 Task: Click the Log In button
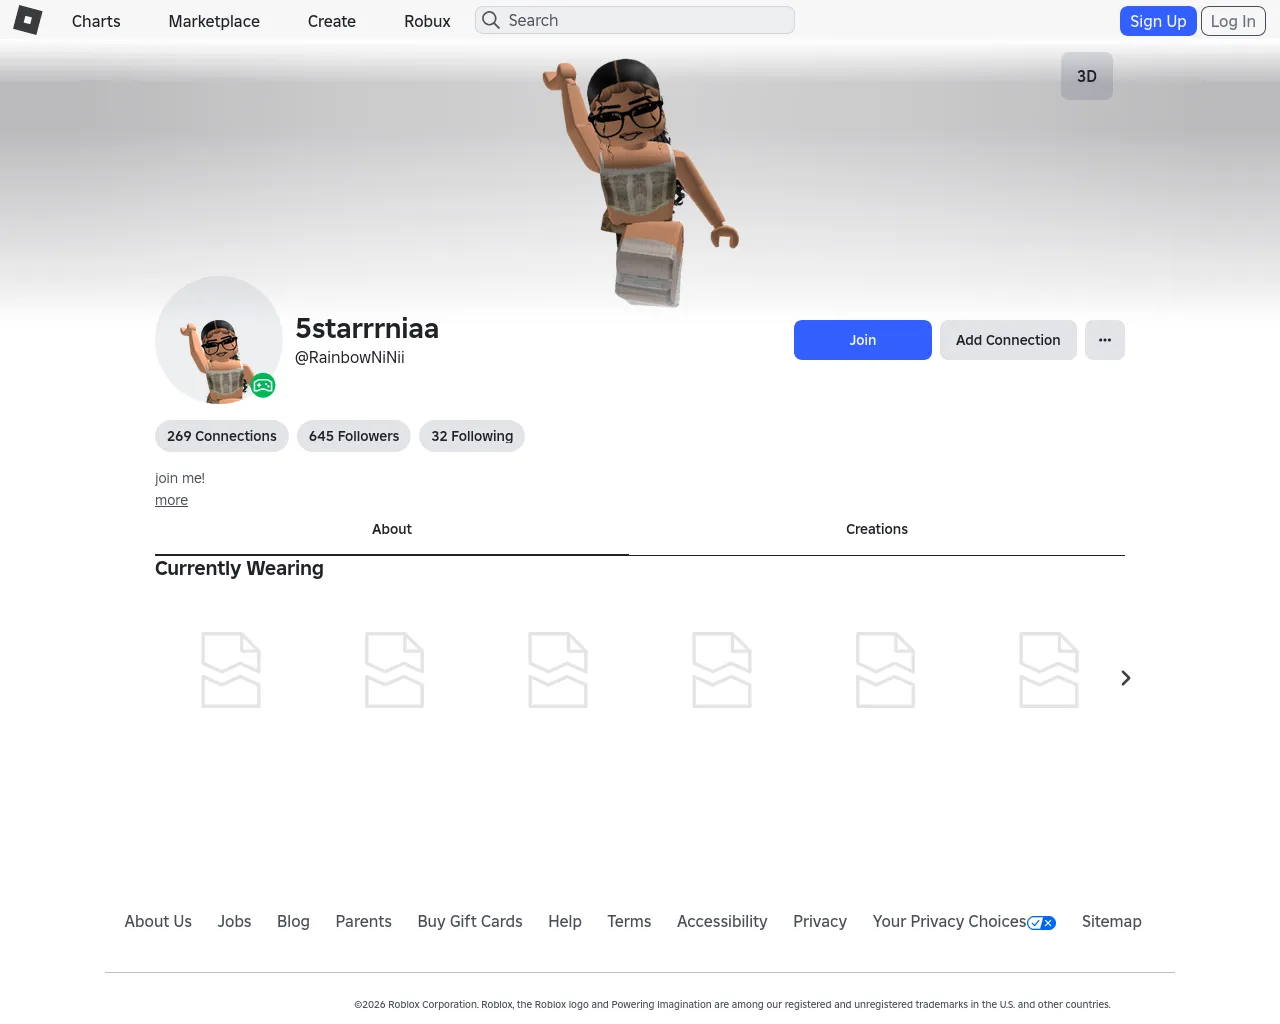point(1233,21)
